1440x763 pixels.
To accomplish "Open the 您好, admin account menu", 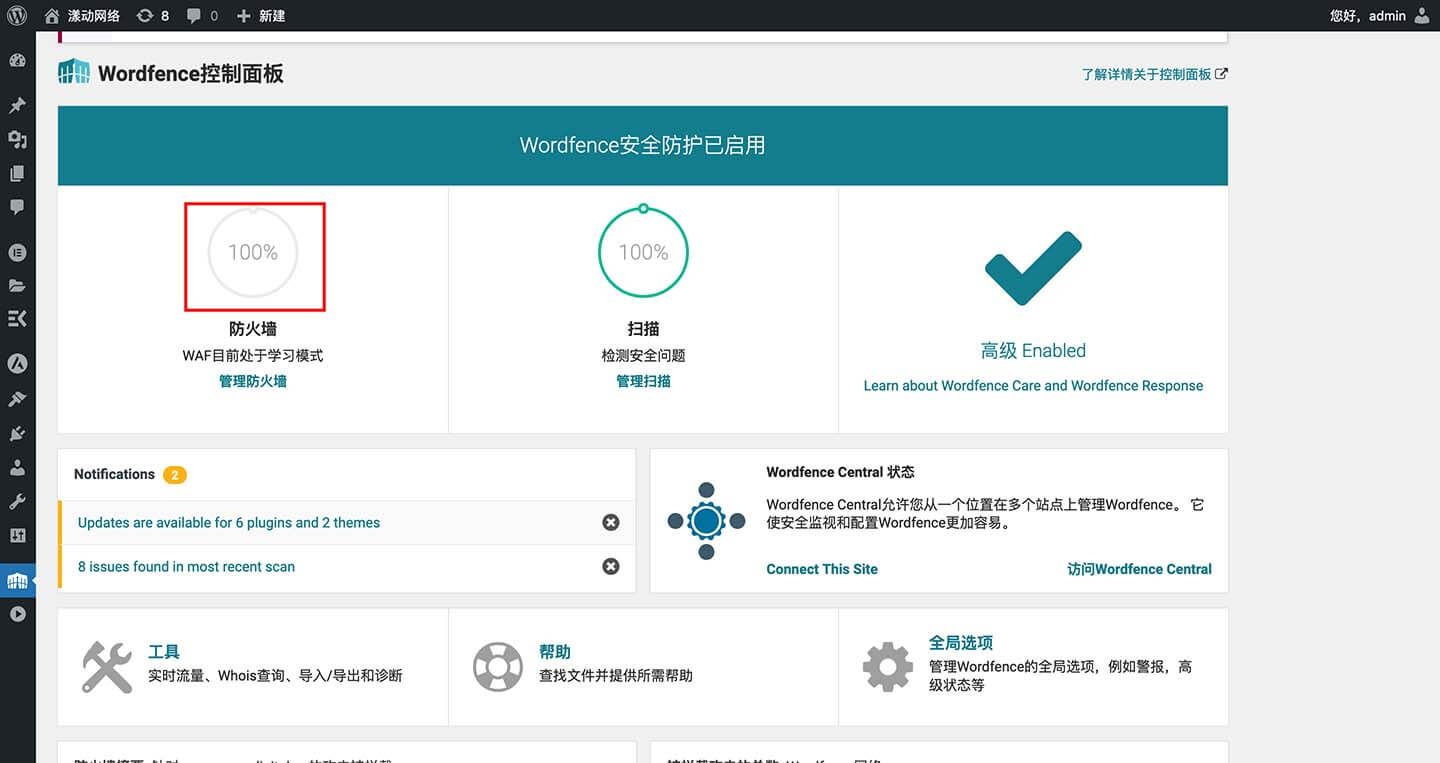I will (x=1380, y=15).
